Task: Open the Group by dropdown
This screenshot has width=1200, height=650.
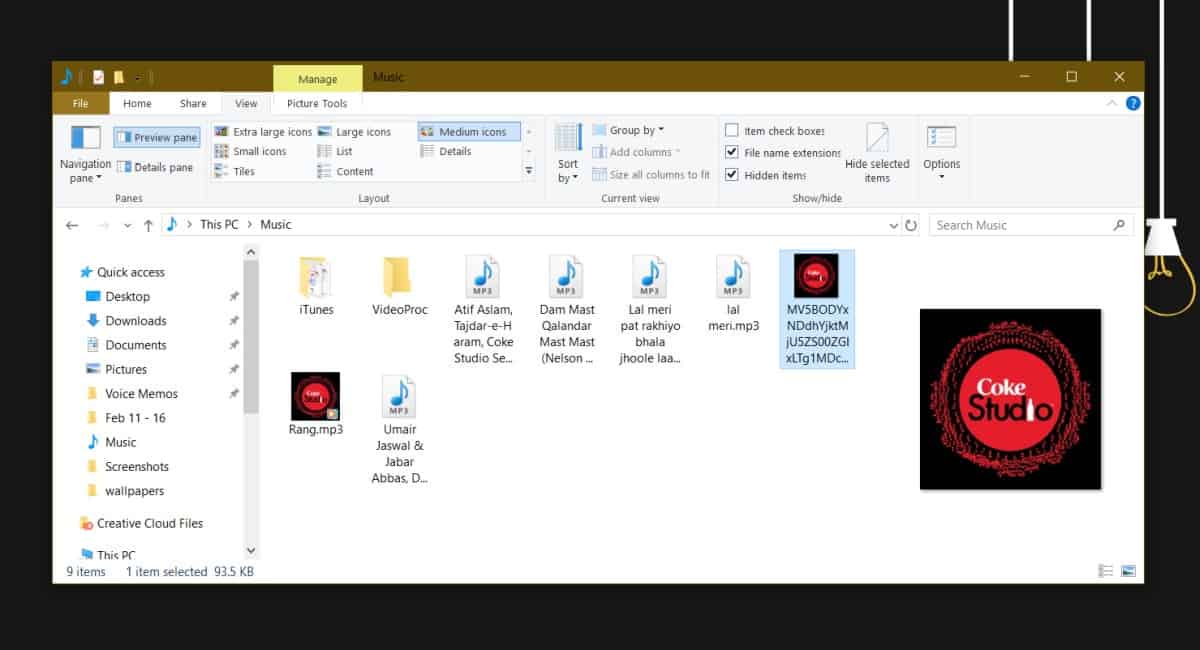Action: tap(629, 130)
